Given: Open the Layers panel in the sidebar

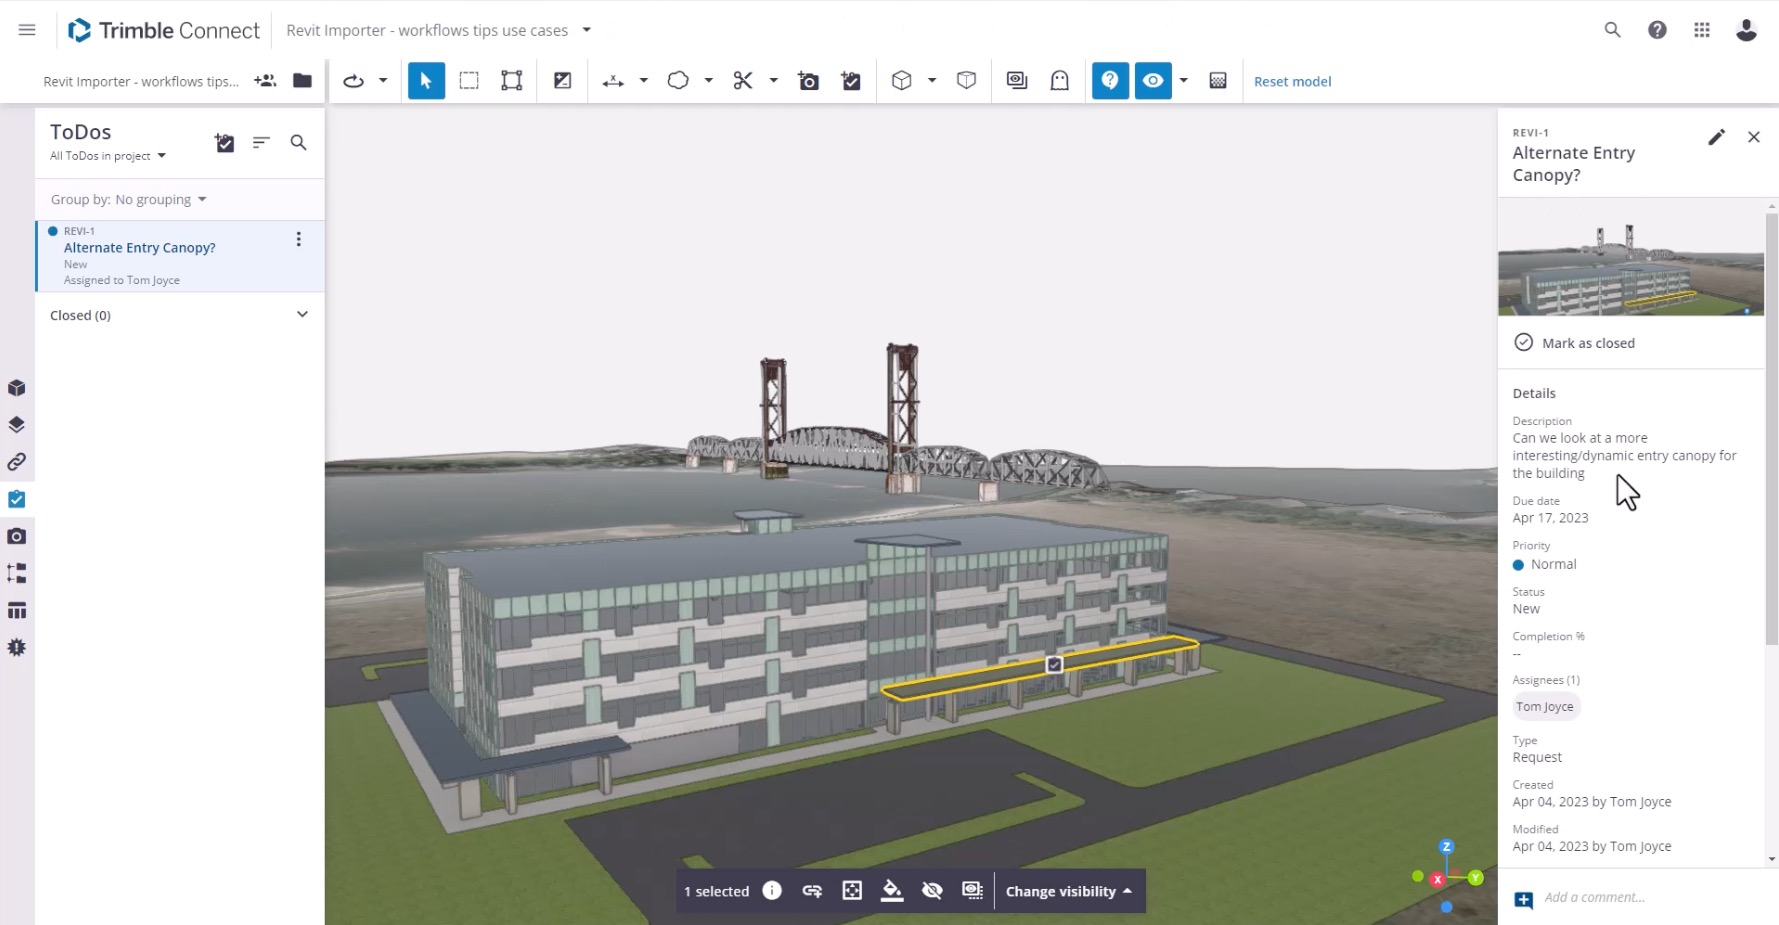Looking at the screenshot, I should pos(17,424).
